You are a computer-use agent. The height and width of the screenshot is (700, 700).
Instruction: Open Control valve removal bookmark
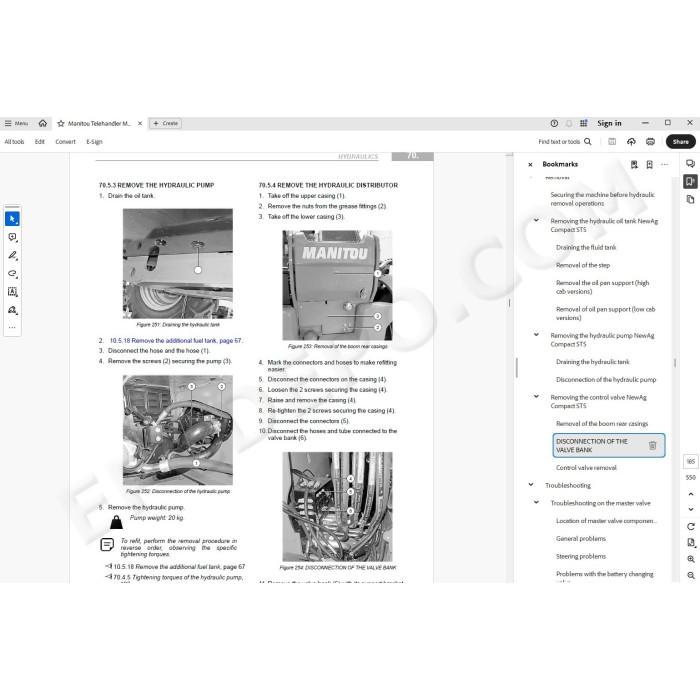point(586,468)
